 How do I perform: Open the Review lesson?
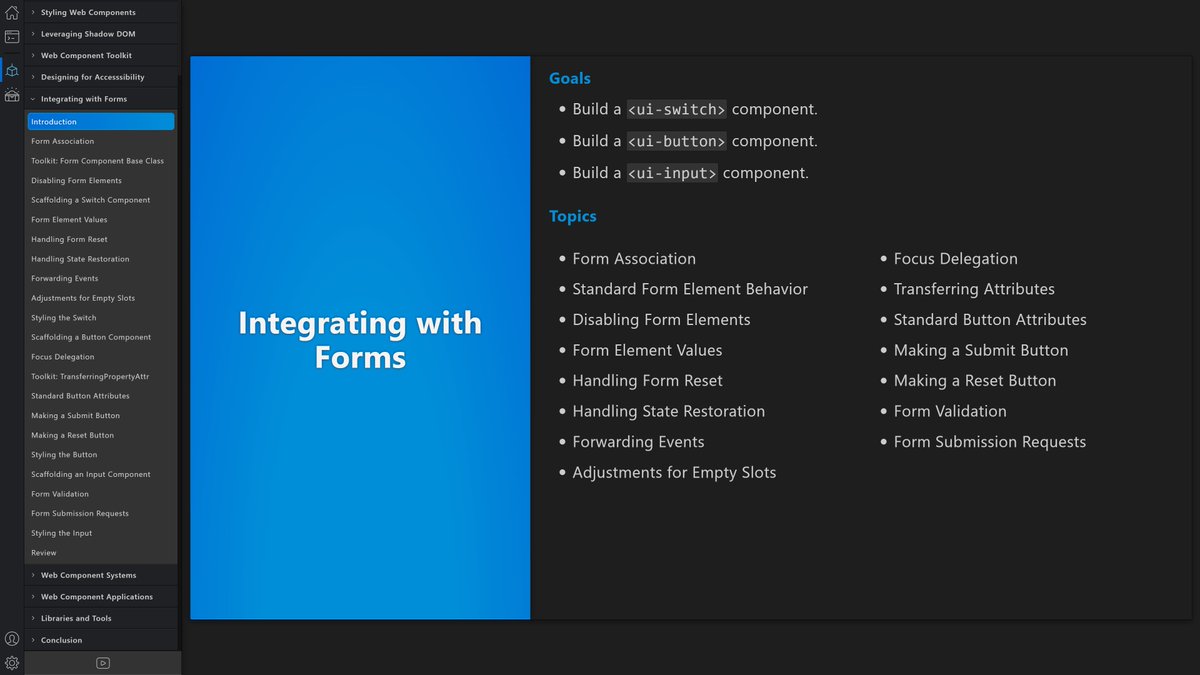tap(101, 553)
